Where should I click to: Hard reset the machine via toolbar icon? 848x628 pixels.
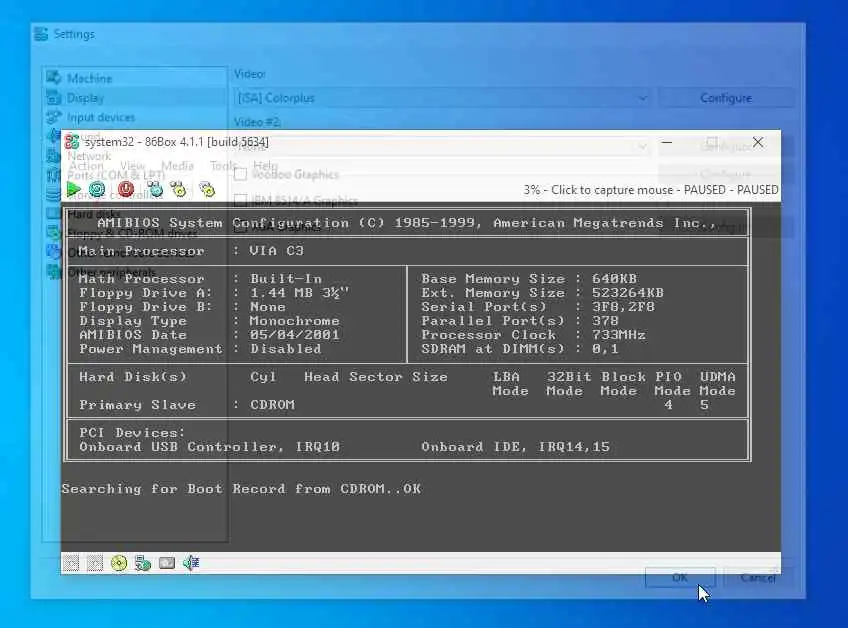tap(97, 189)
